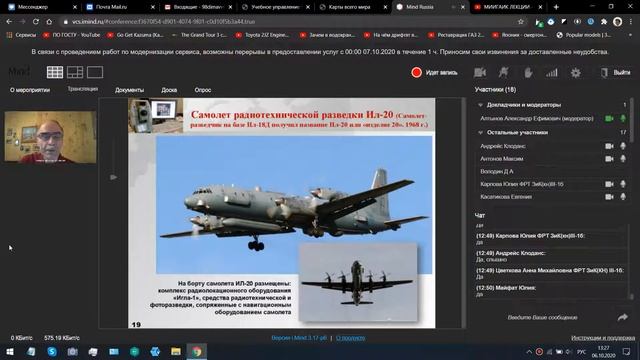Switch to the Трансляция tab

[x=82, y=89]
